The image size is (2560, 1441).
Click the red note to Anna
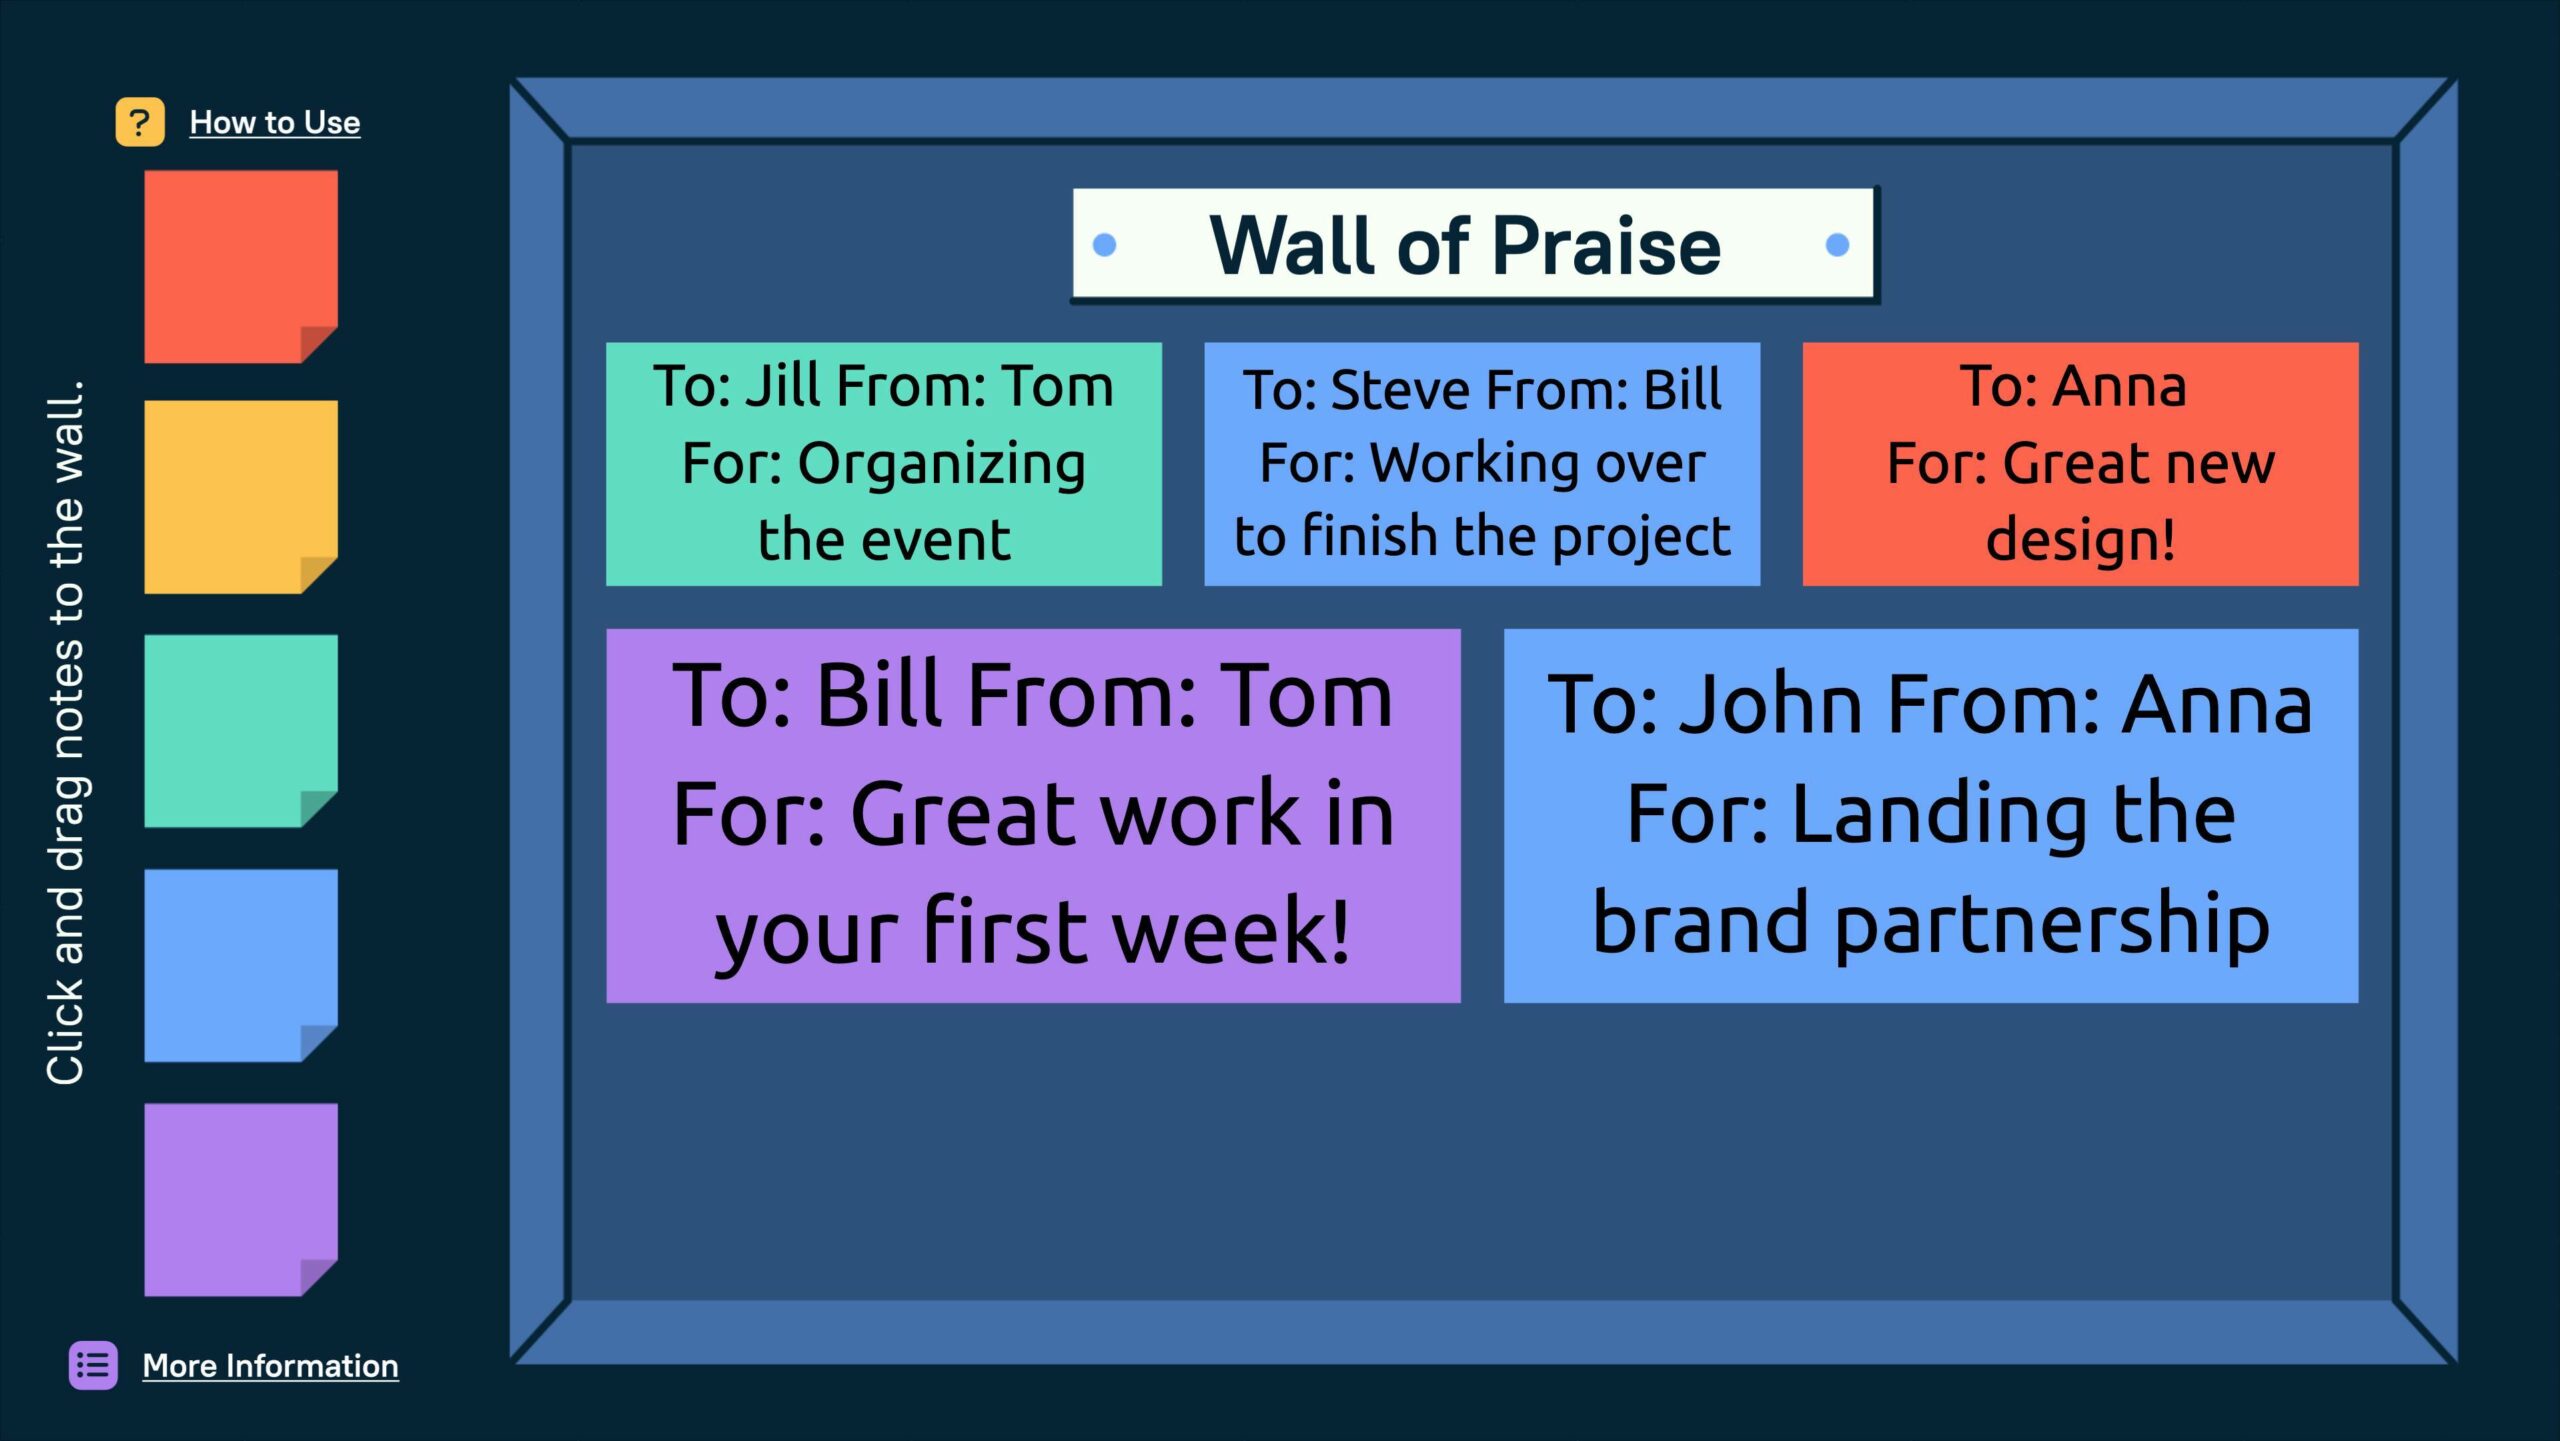2080,464
